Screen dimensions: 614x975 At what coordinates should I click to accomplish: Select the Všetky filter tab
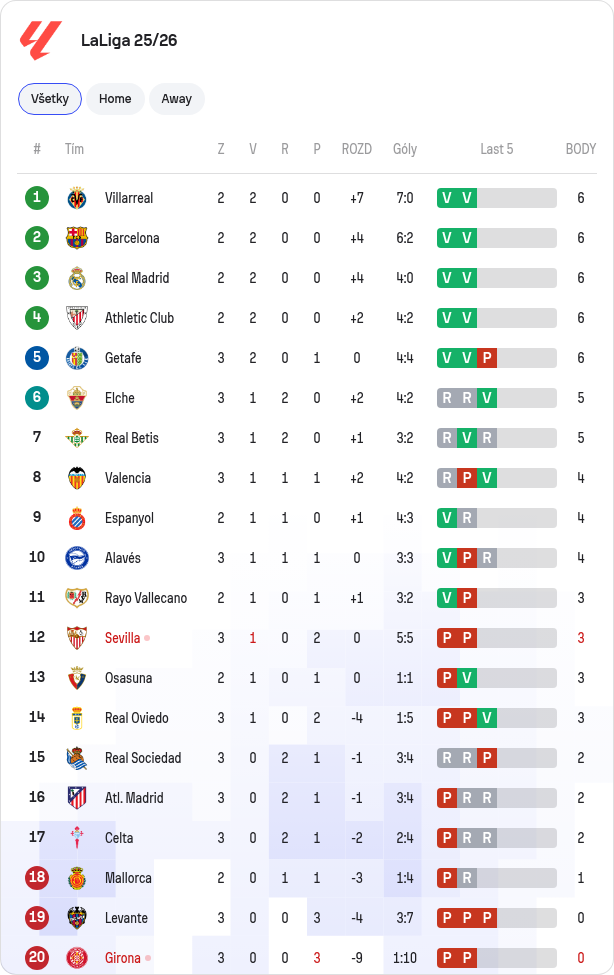pyautogui.click(x=50, y=99)
